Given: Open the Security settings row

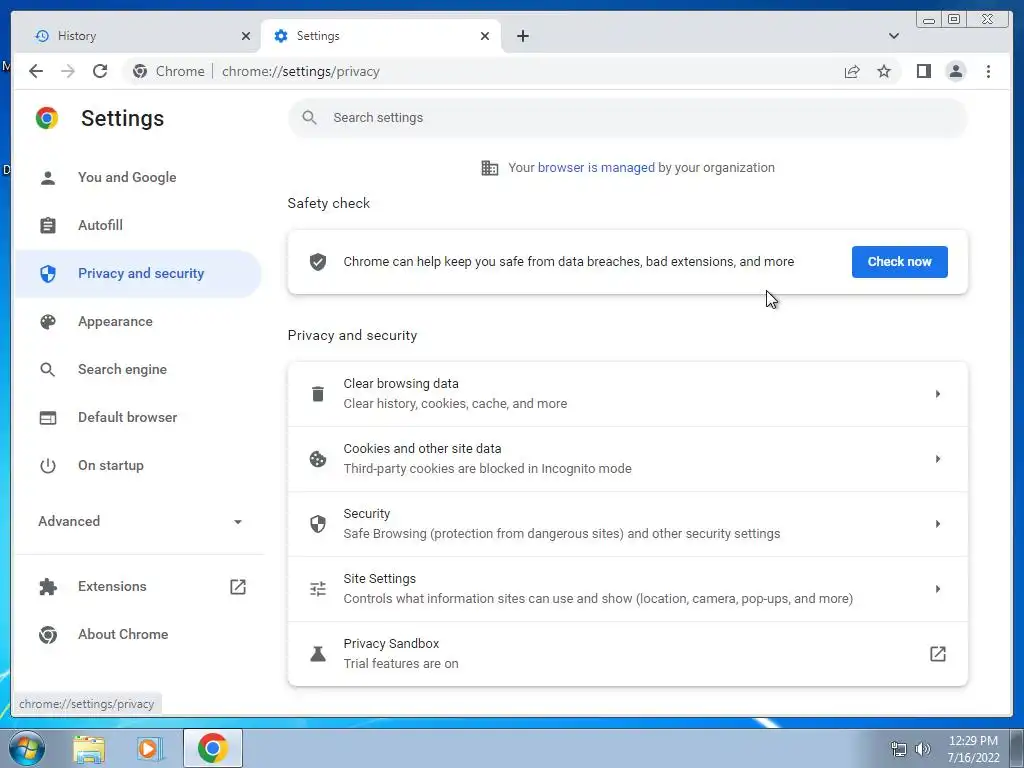Looking at the screenshot, I should tap(628, 524).
